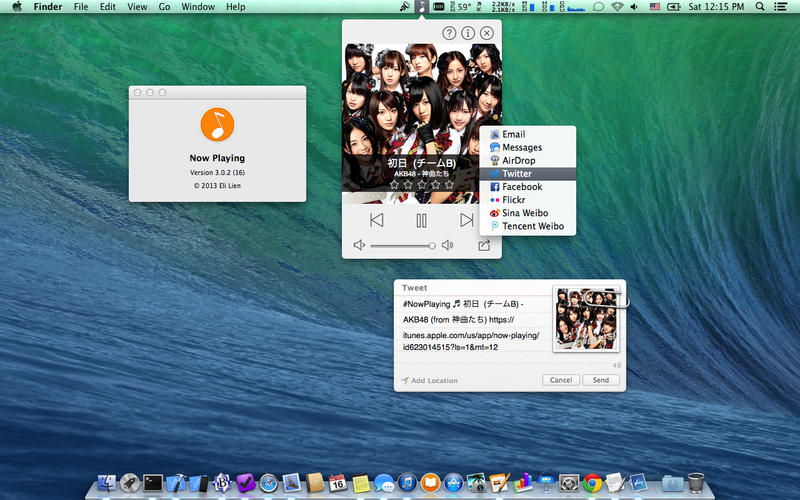The height and width of the screenshot is (500, 800).
Task: Open Launchpad rocket in the Dock
Action: (130, 482)
